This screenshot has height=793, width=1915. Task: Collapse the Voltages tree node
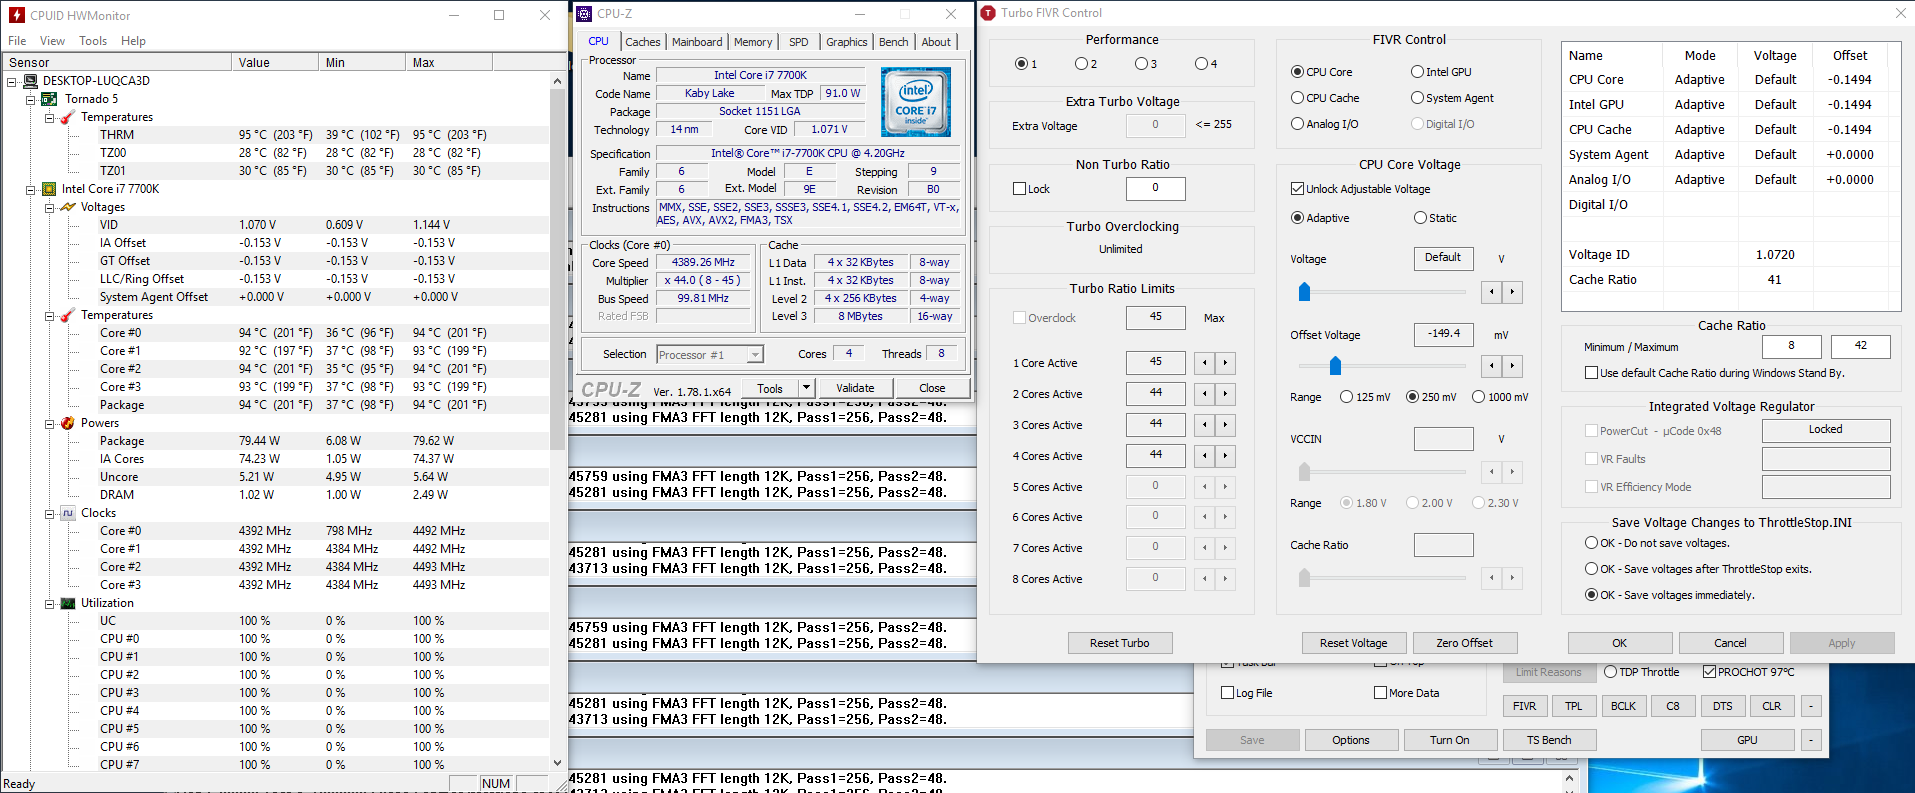(x=49, y=207)
